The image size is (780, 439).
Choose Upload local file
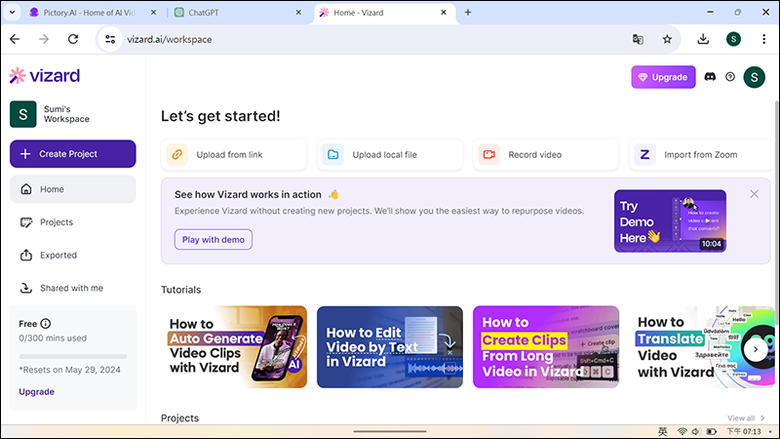coord(390,155)
